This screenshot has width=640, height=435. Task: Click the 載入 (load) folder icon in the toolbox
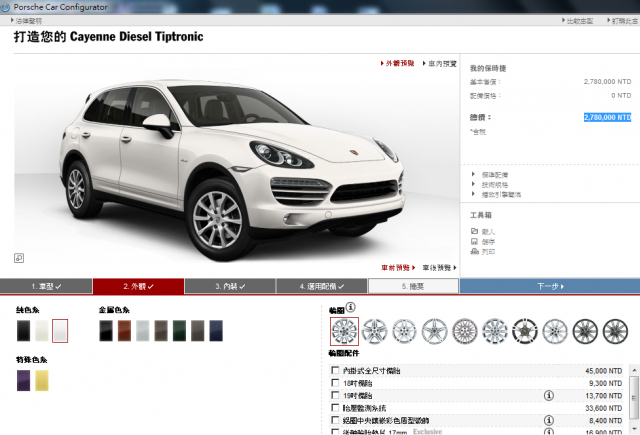click(474, 231)
